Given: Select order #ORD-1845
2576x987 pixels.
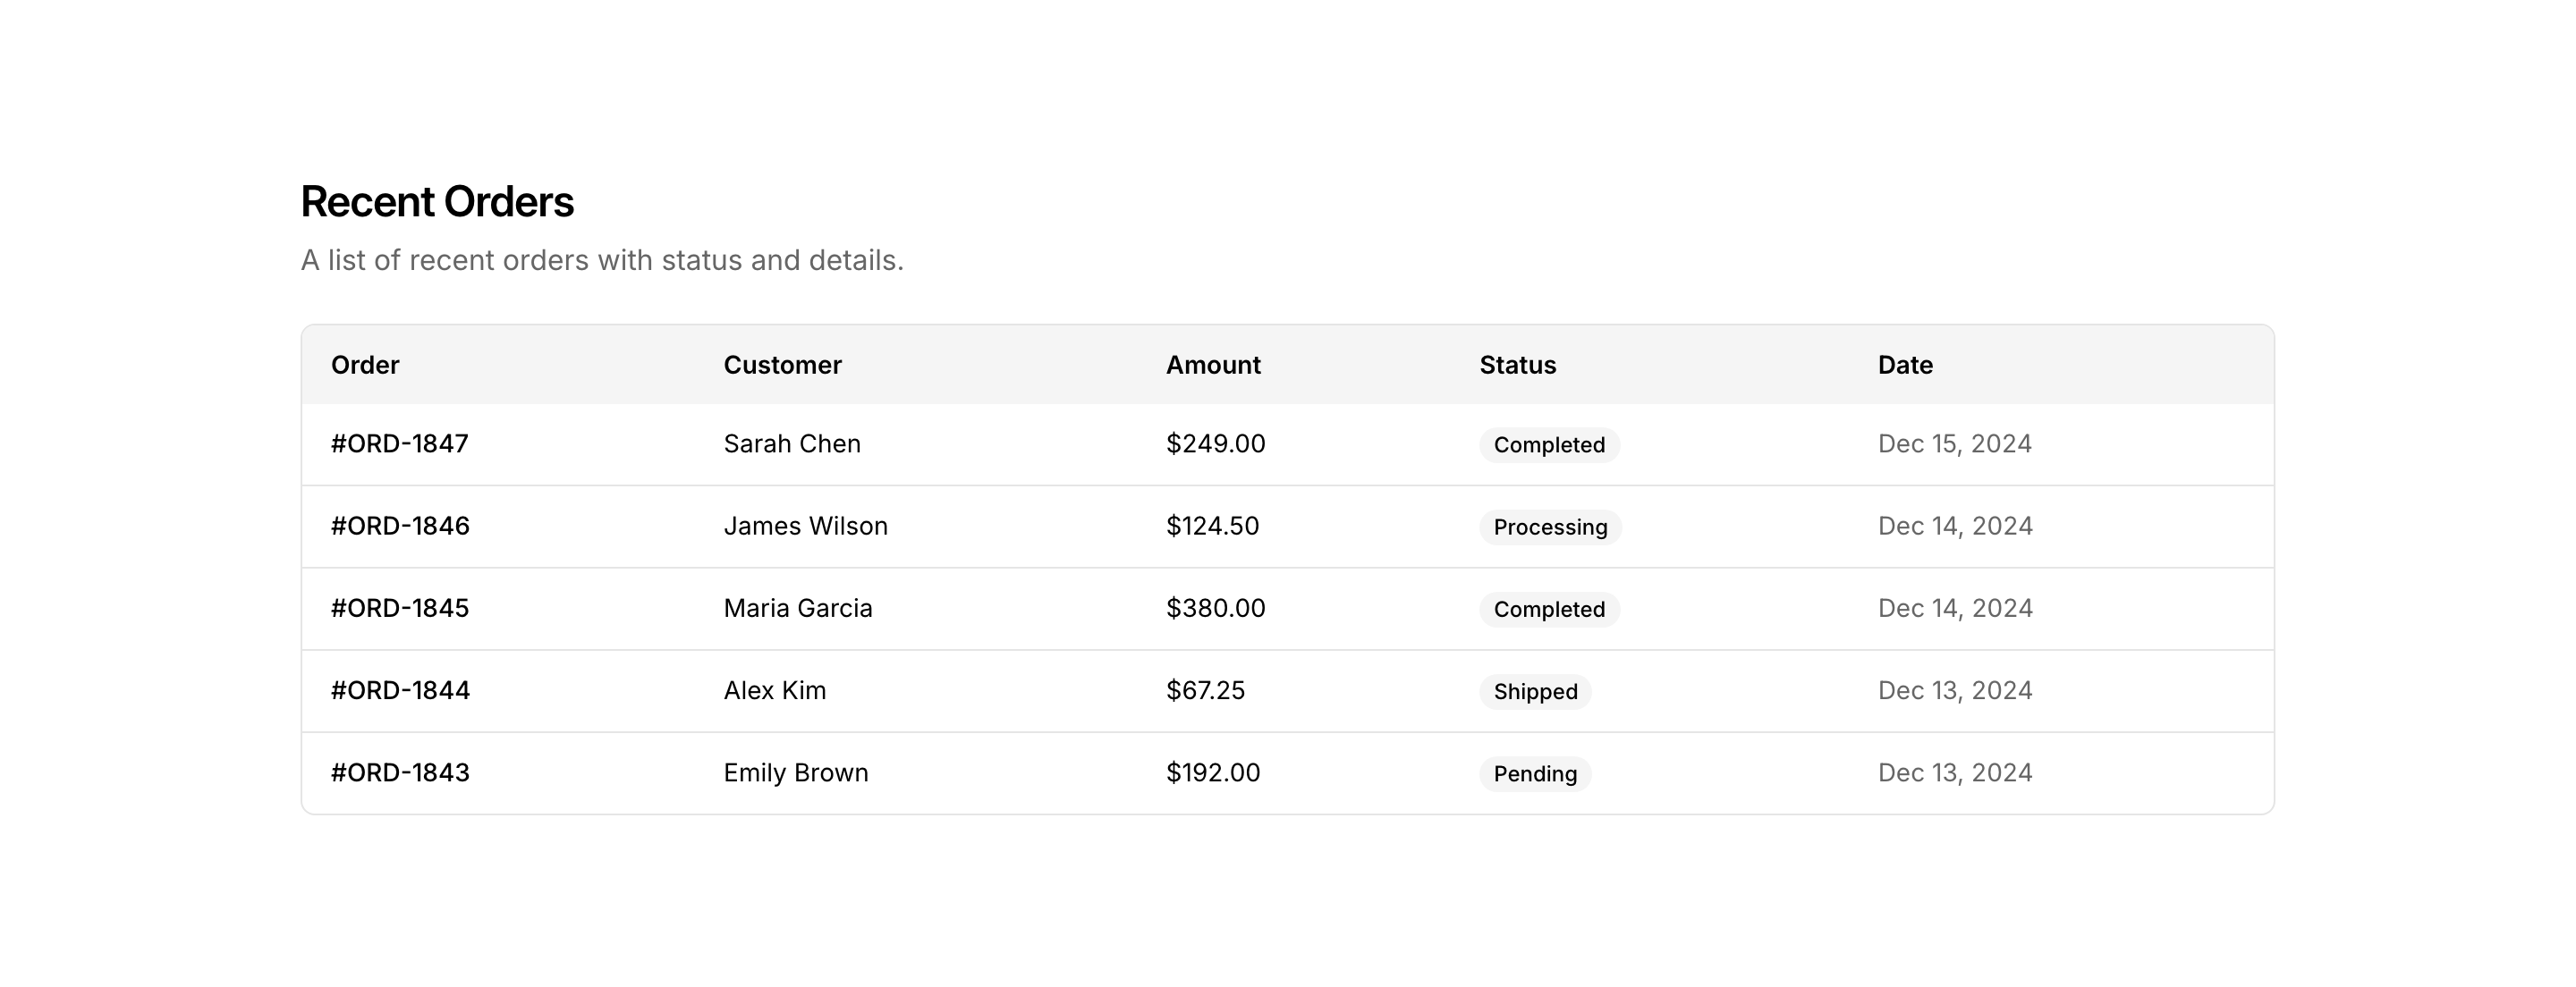Looking at the screenshot, I should point(399,608).
